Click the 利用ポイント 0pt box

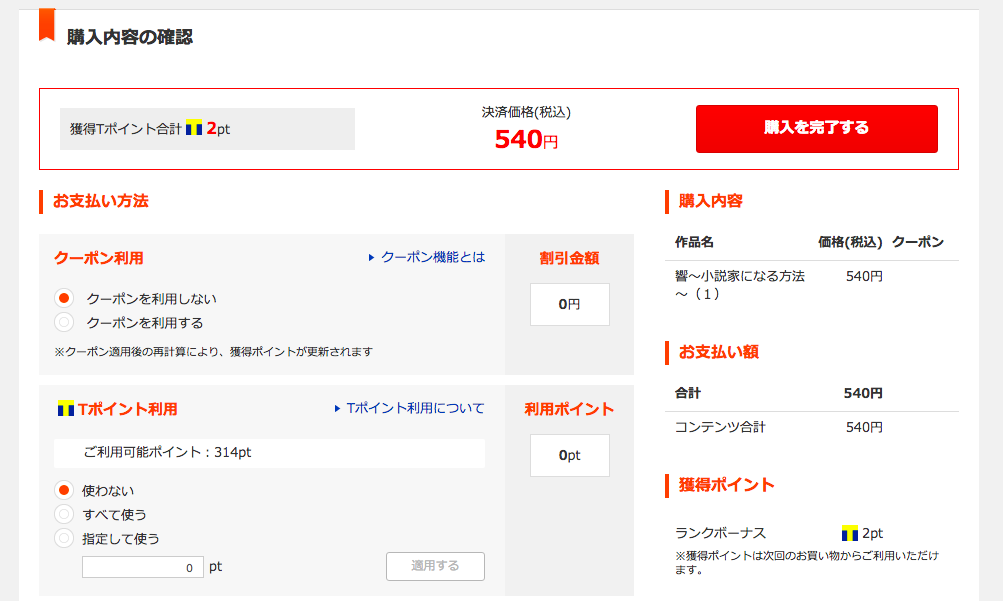pos(569,455)
